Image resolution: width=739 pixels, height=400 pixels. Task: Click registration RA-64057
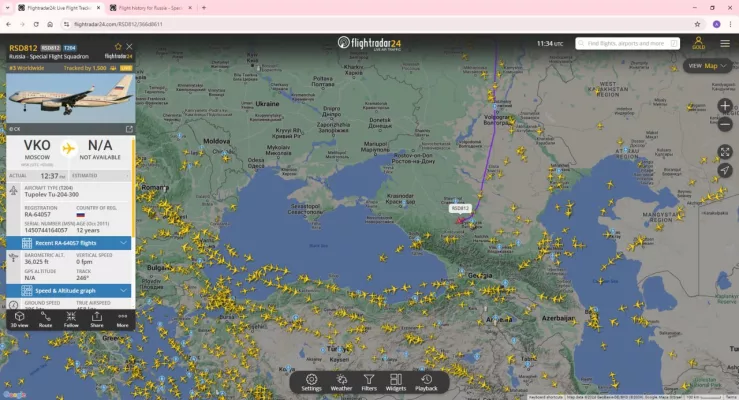[37, 214]
